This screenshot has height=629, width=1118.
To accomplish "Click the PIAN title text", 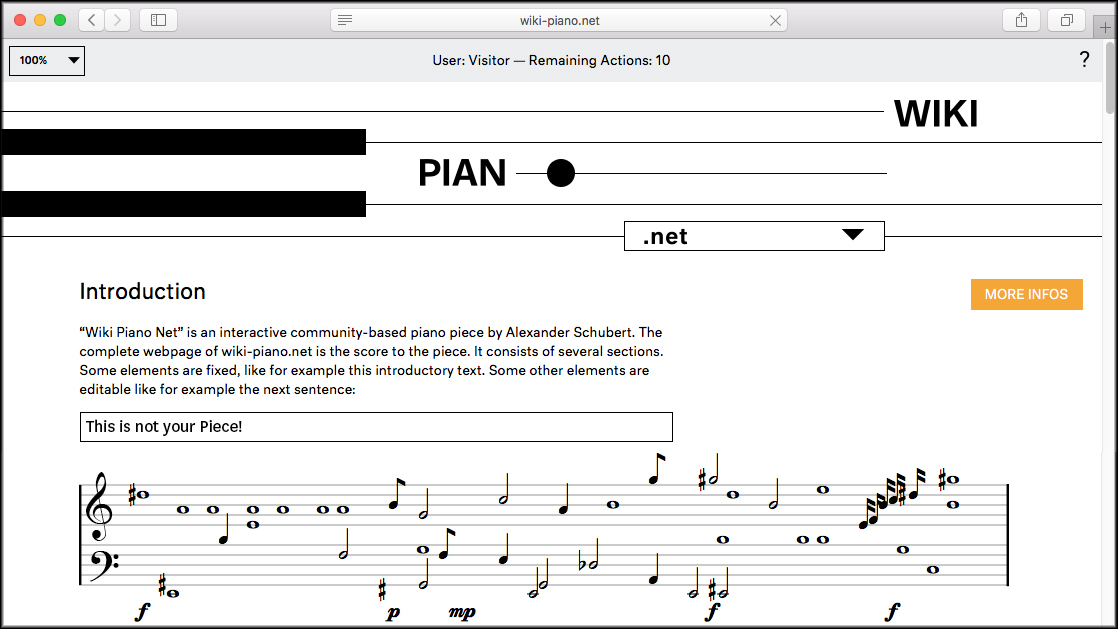I will tap(462, 173).
